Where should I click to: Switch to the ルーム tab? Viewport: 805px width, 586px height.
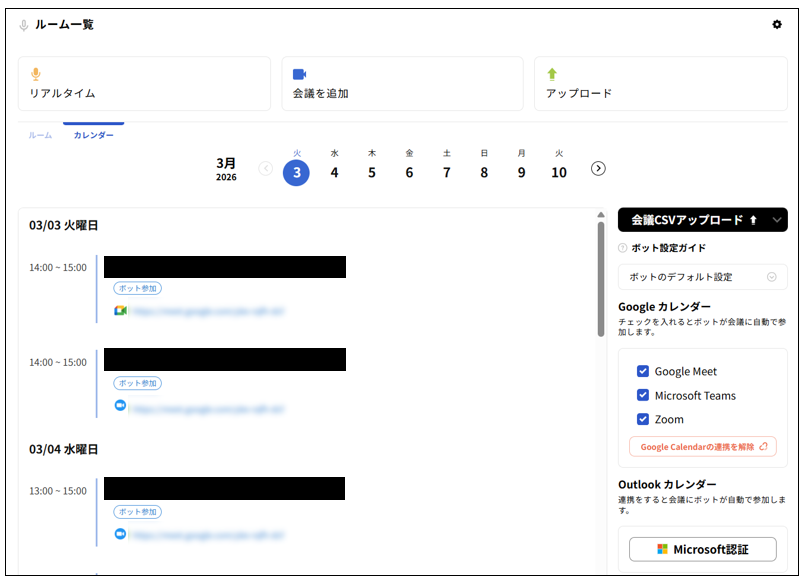coord(40,135)
